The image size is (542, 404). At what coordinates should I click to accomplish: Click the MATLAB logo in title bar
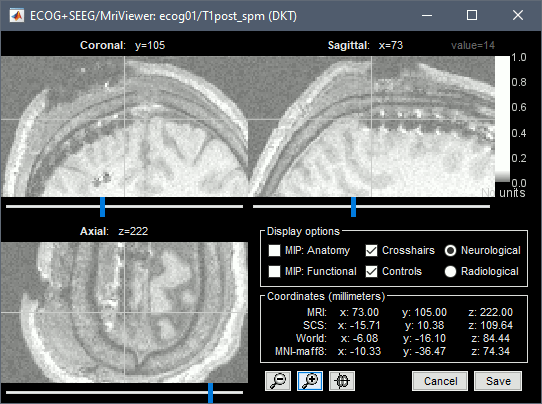[x=17, y=16]
